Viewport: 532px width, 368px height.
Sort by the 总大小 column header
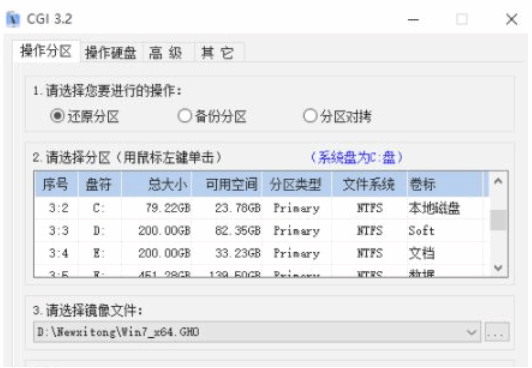[156, 185]
